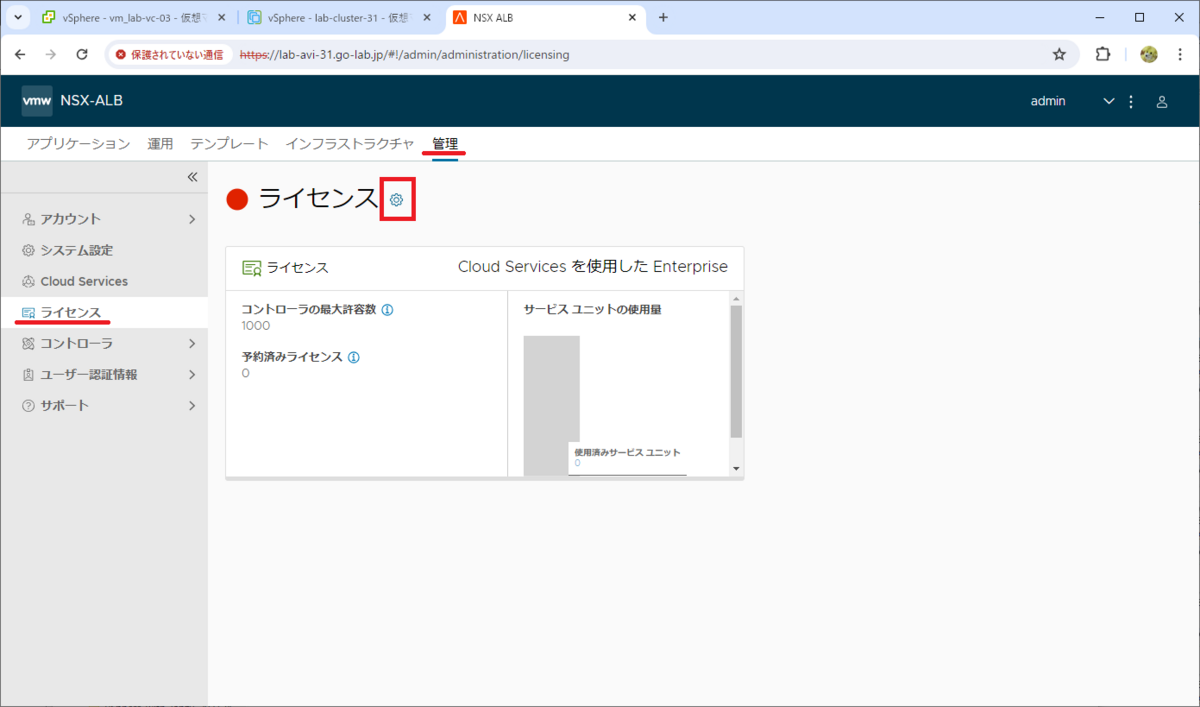This screenshot has width=1200, height=707.
Task: Reload the browser page
Action: coord(82,54)
